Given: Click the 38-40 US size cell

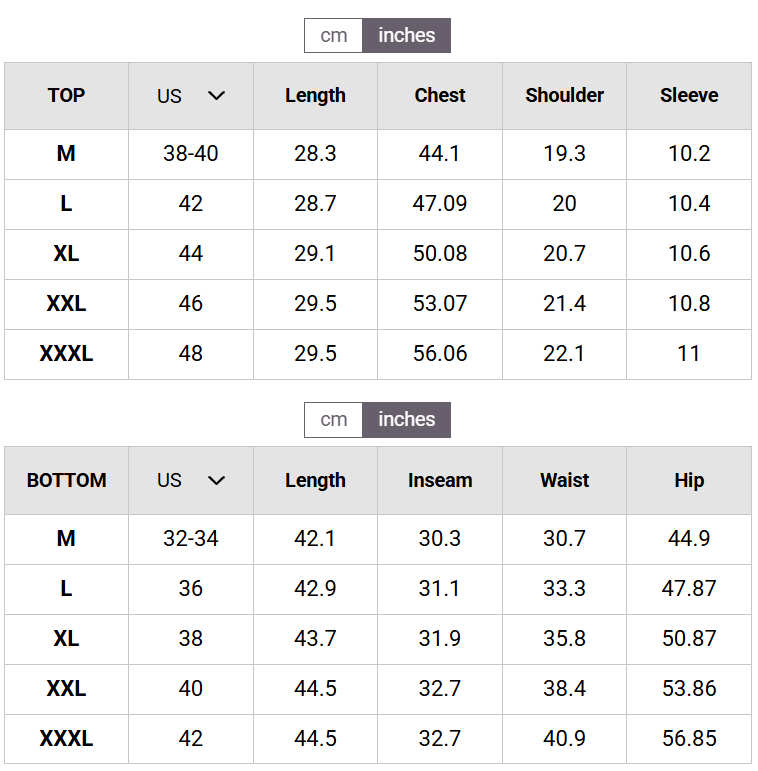Looking at the screenshot, I should pos(191,154).
